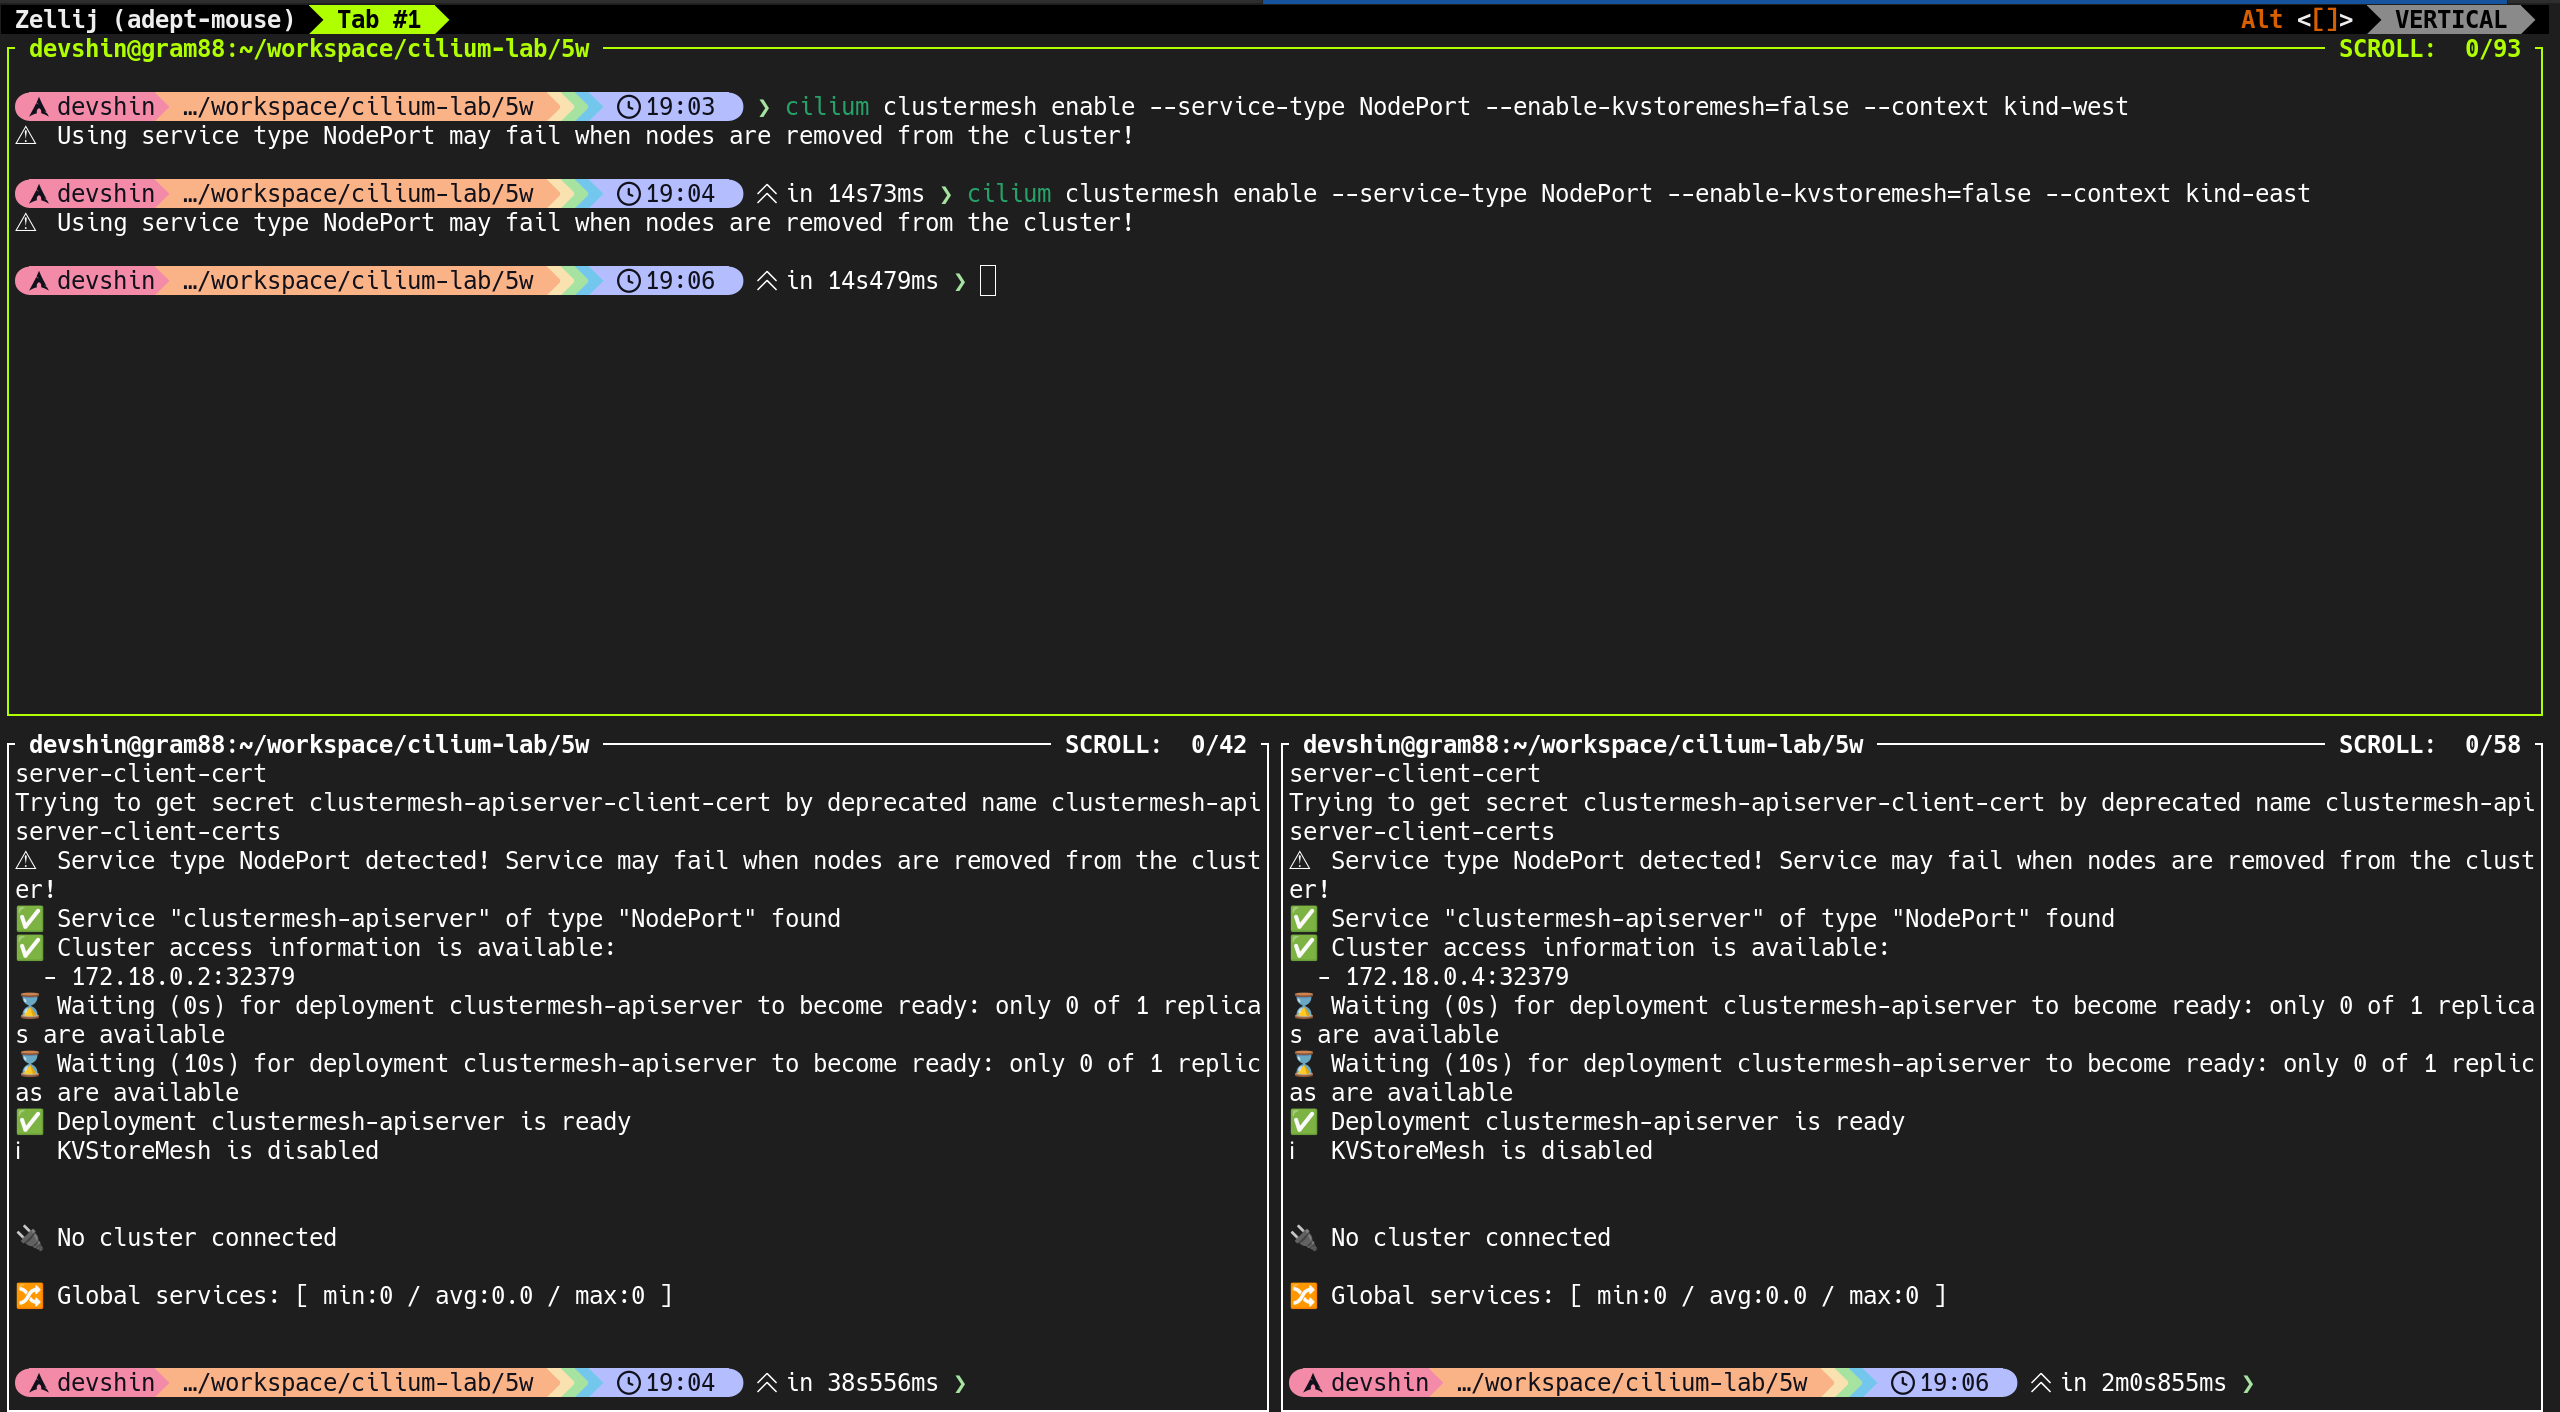Click the 'kind-west' context argument

(2066, 107)
